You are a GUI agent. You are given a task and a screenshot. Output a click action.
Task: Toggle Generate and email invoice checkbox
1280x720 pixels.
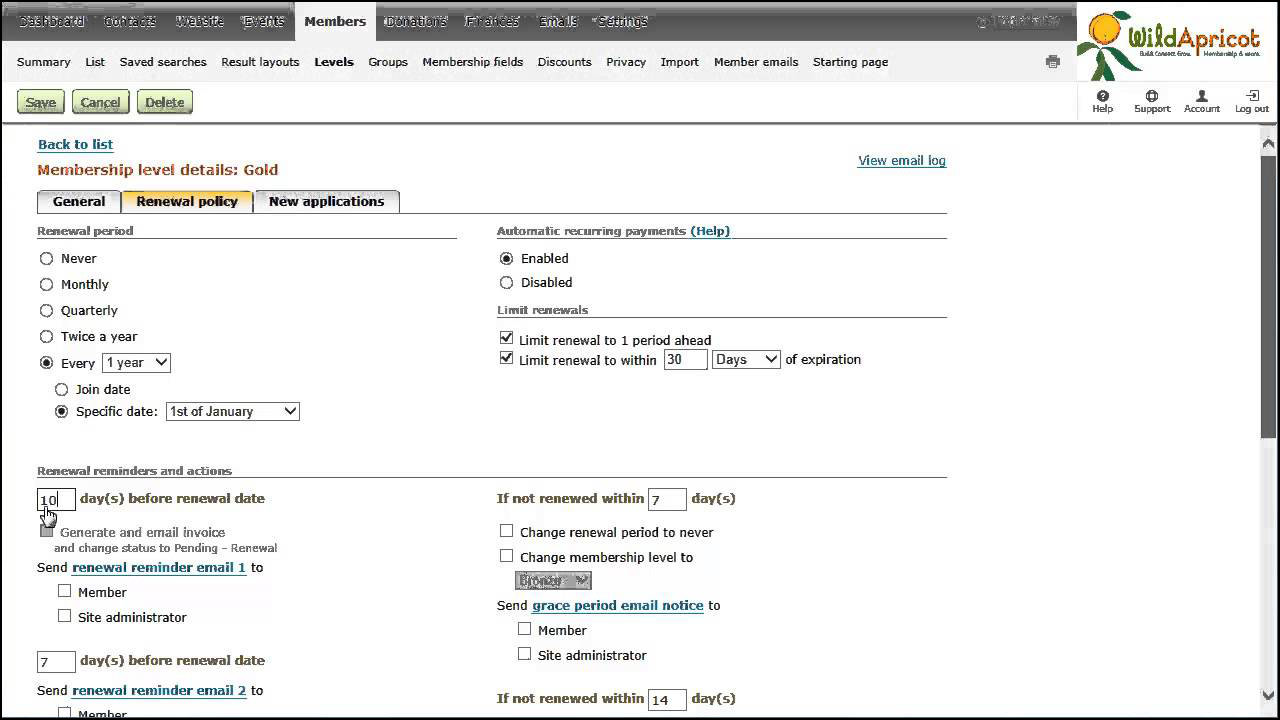click(46, 531)
